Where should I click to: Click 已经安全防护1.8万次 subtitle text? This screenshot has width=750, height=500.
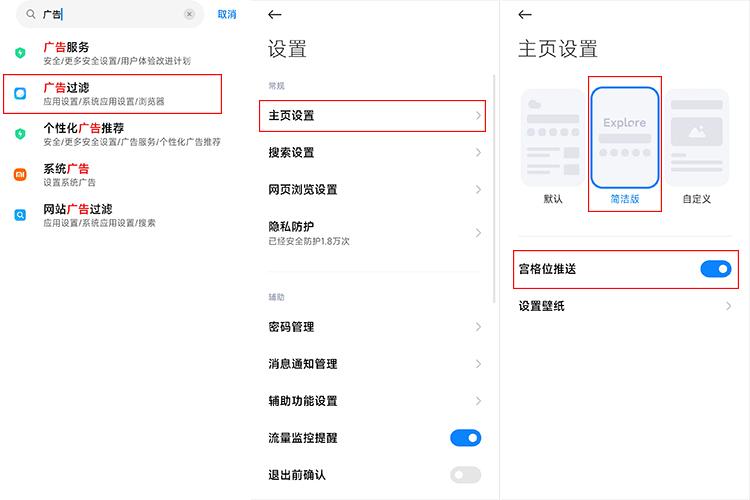click(x=309, y=241)
